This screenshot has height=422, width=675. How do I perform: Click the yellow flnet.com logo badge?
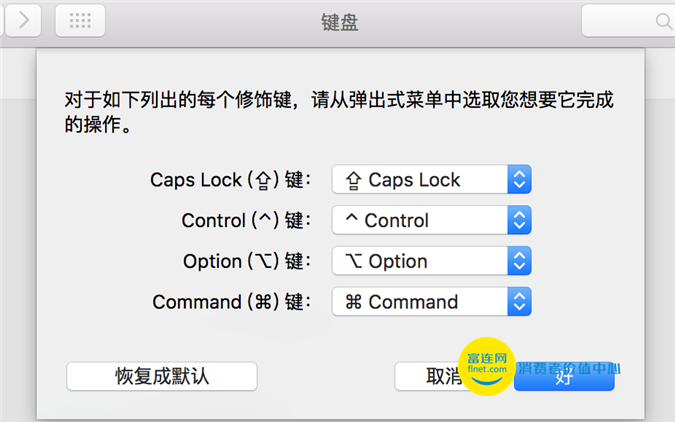tap(487, 366)
